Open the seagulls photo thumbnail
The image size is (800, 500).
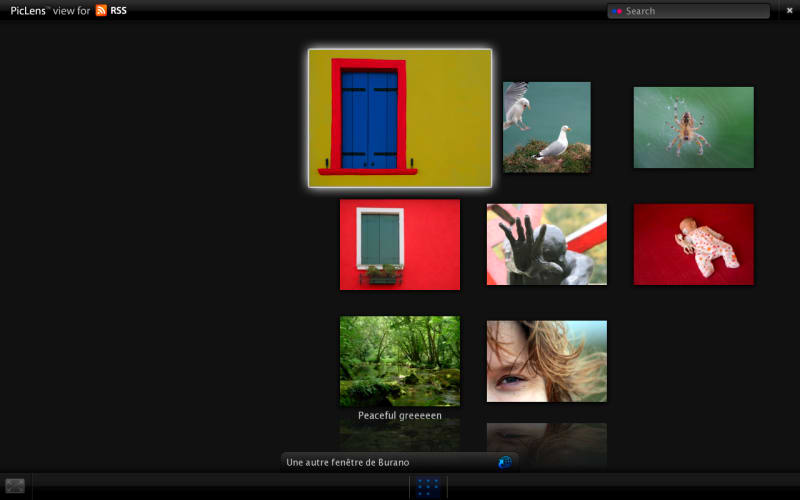tap(547, 127)
